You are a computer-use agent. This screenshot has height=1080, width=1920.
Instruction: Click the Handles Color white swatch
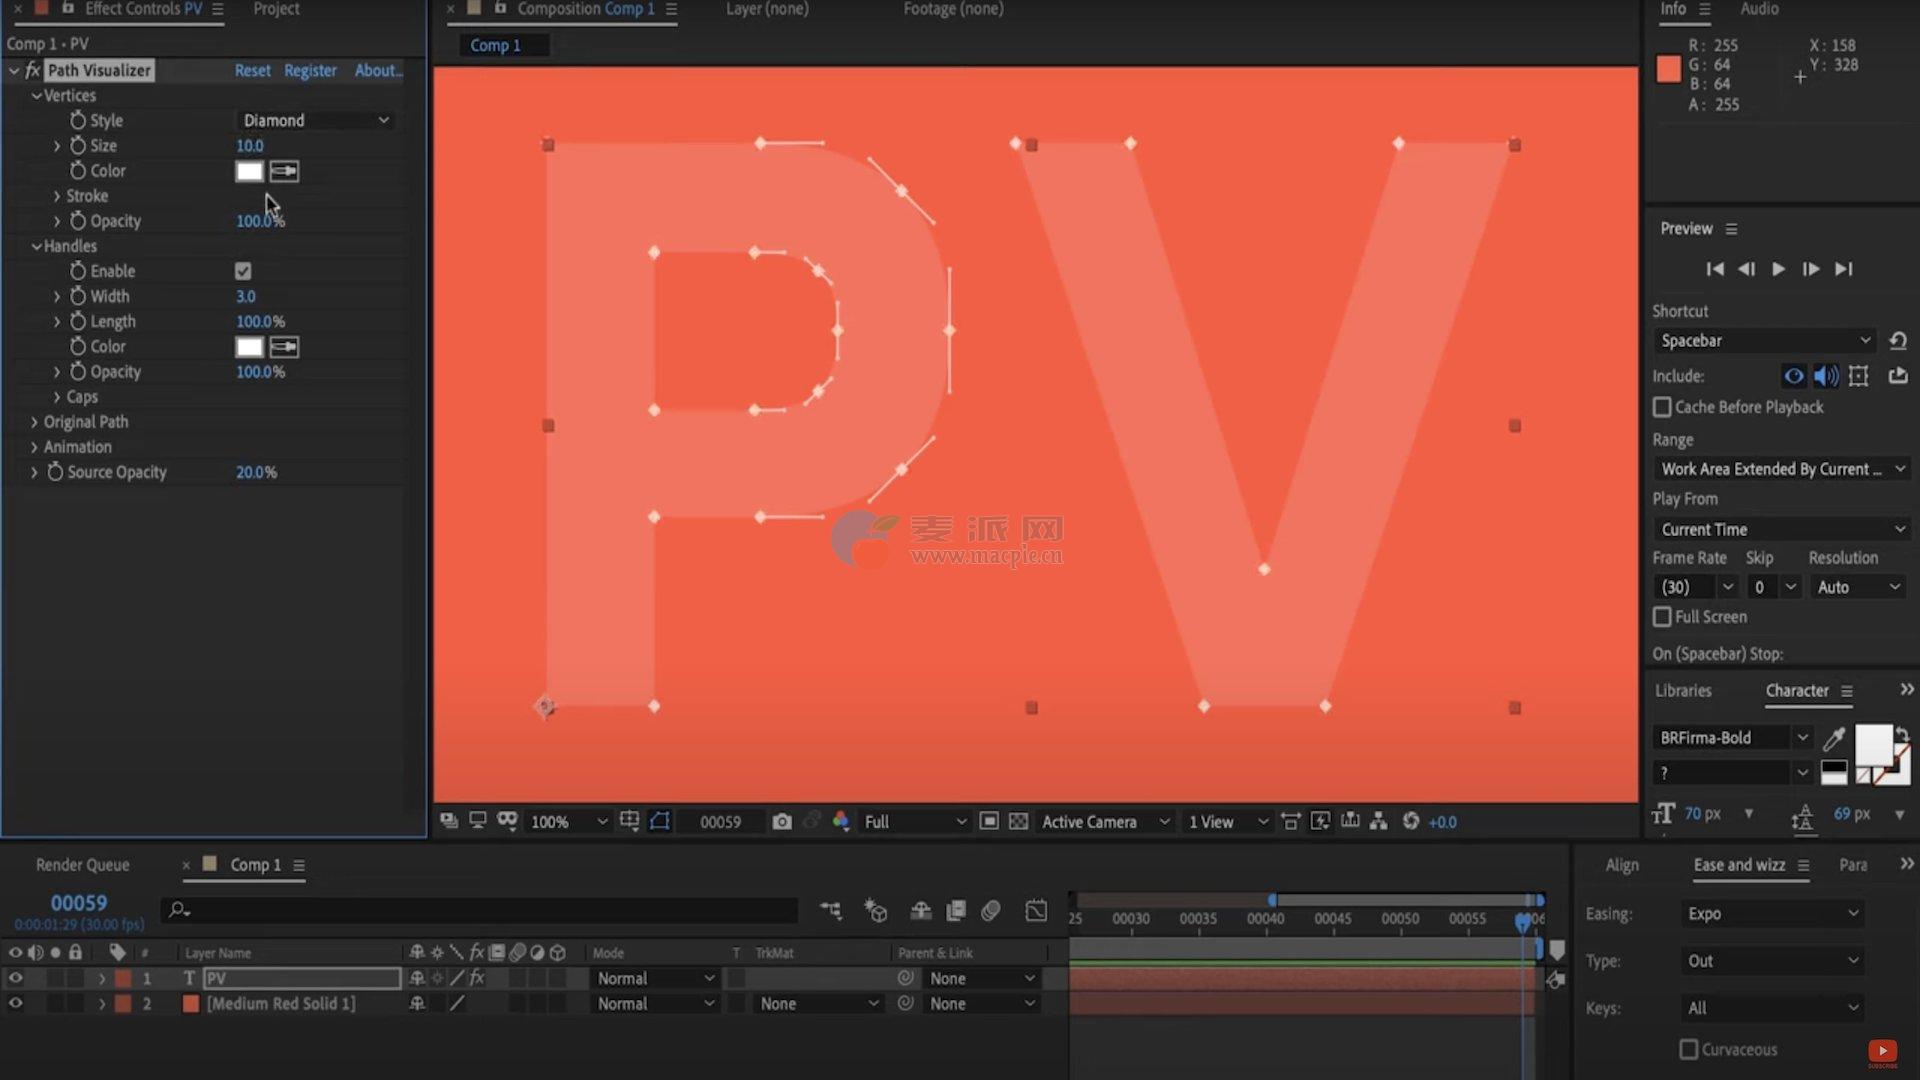(249, 347)
